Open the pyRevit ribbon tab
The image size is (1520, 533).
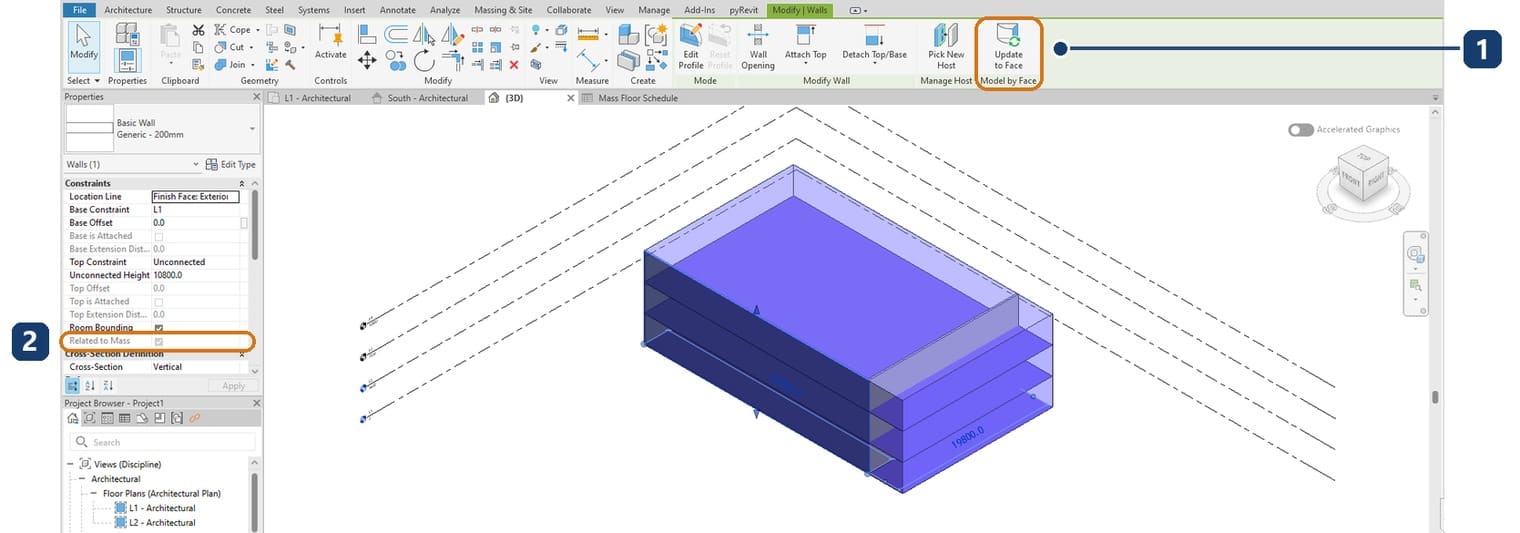pos(743,9)
